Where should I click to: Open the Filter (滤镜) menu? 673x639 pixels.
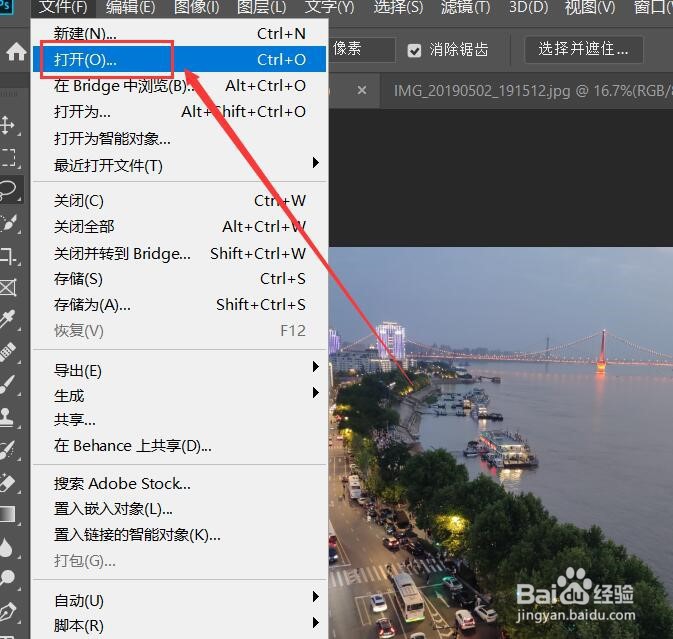(x=465, y=7)
